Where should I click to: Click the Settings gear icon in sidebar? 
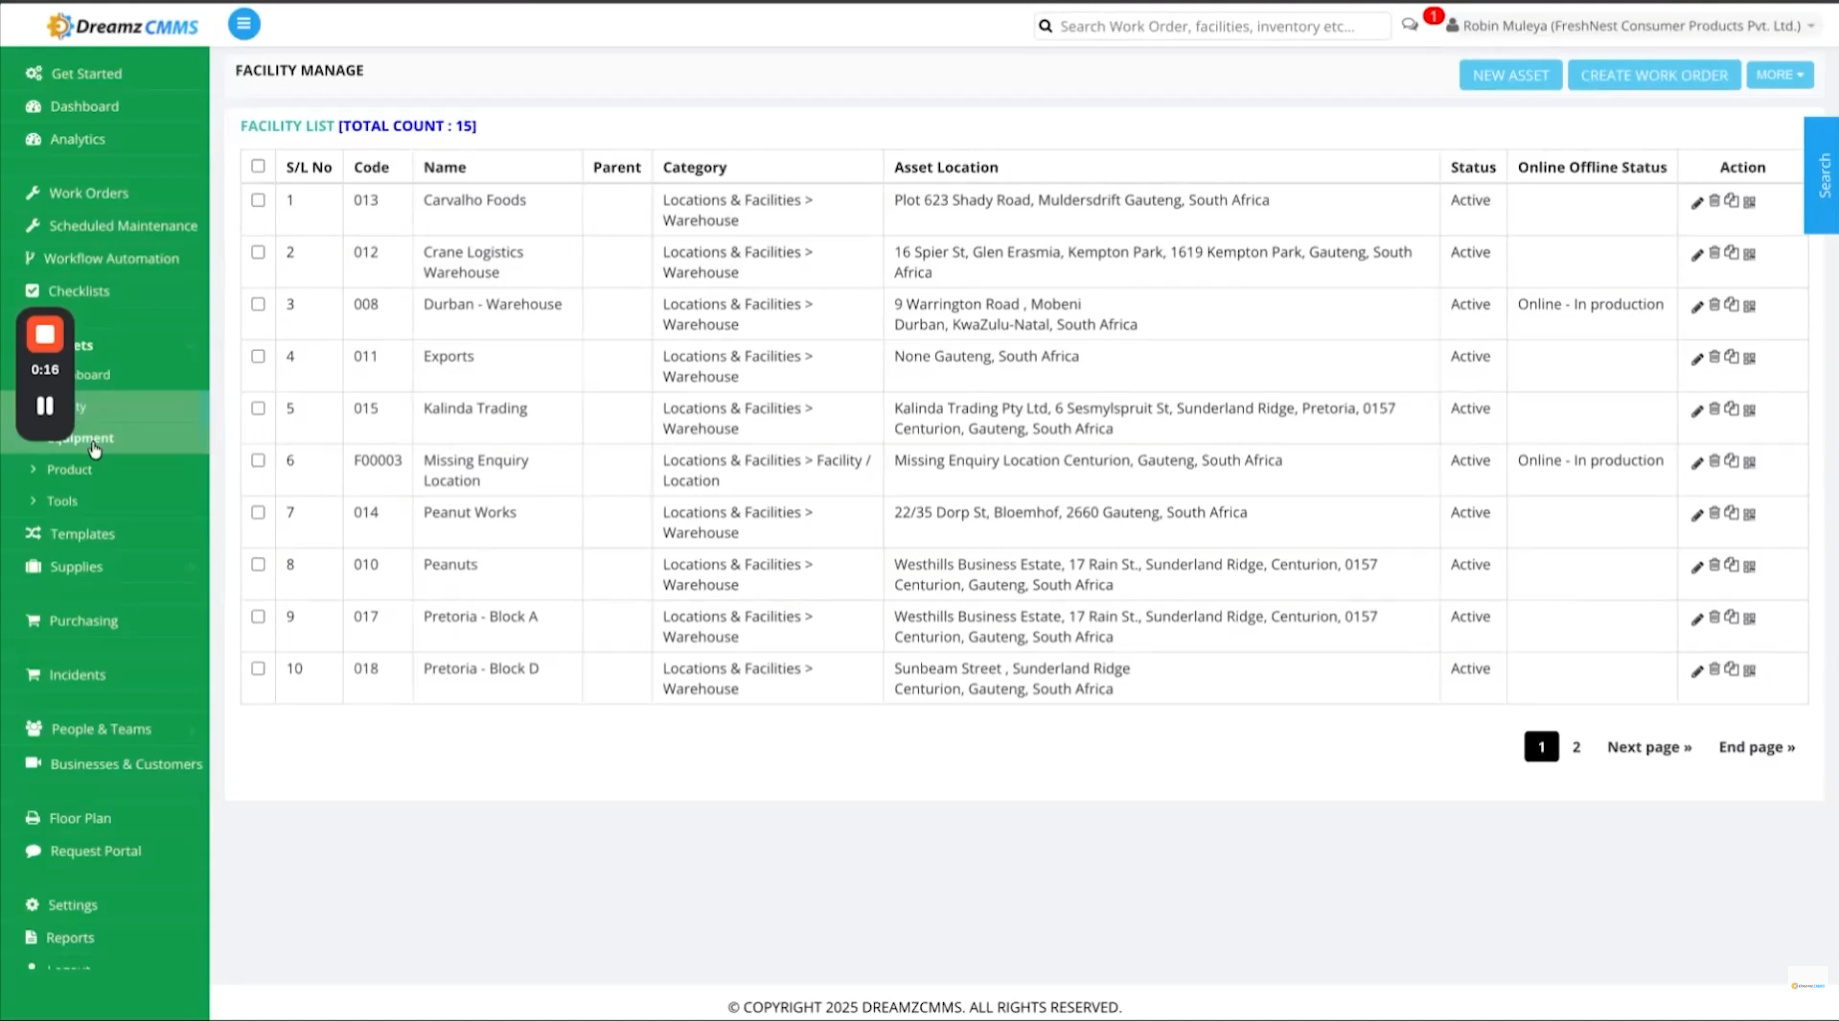pos(32,905)
